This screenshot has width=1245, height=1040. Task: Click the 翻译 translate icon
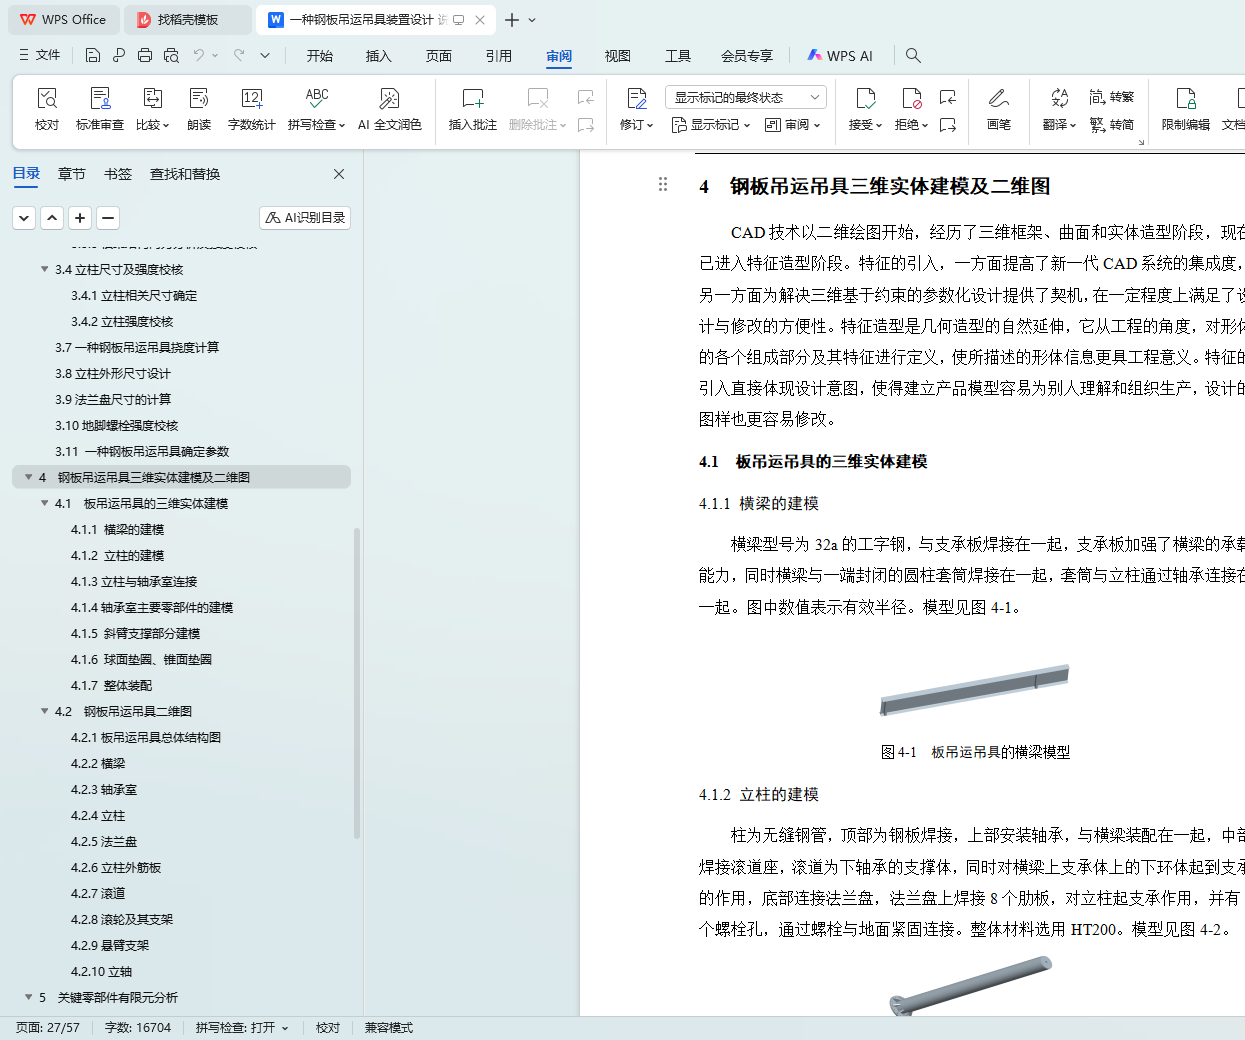[x=1060, y=98]
